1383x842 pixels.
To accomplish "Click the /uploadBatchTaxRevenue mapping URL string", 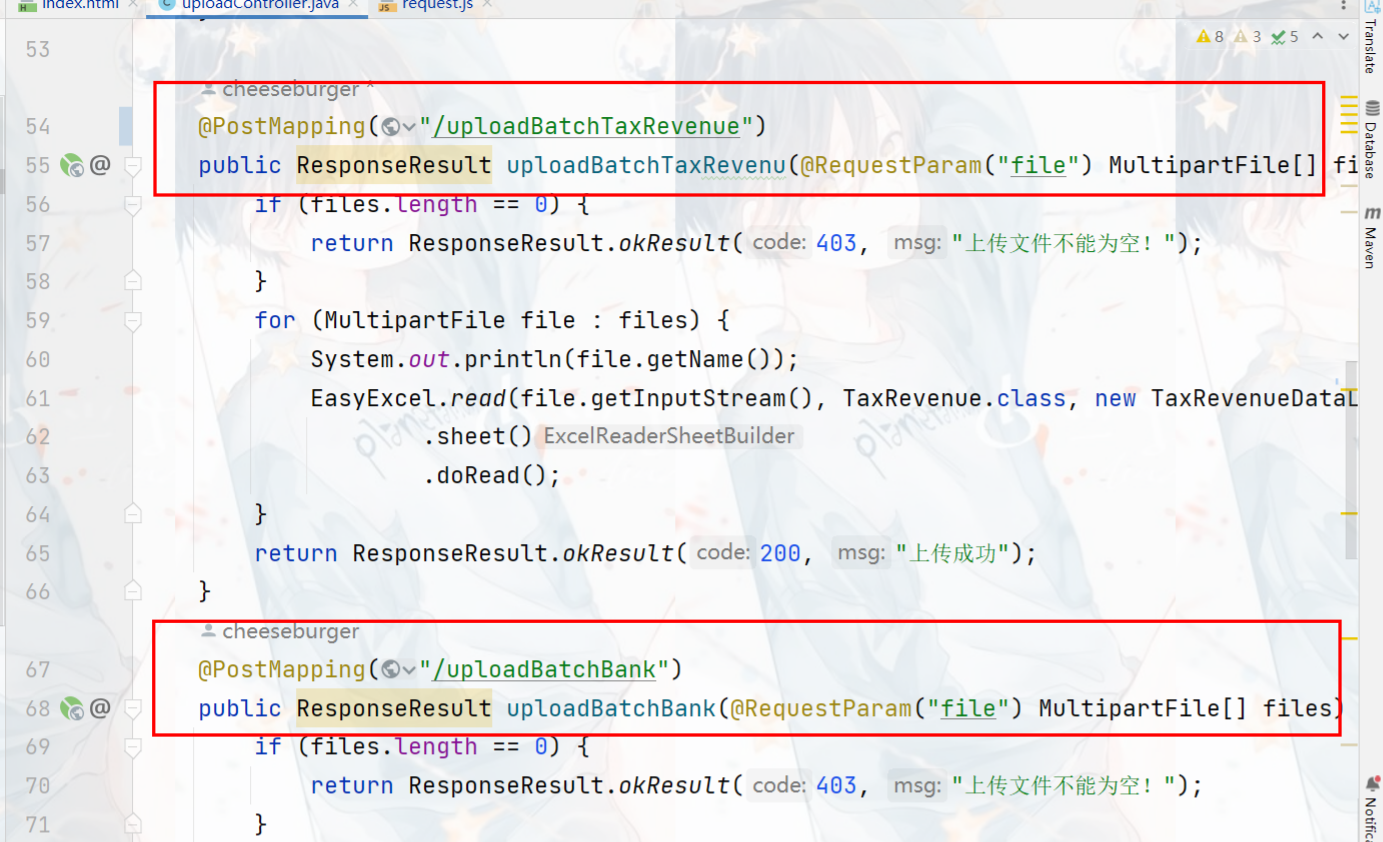I will point(585,126).
